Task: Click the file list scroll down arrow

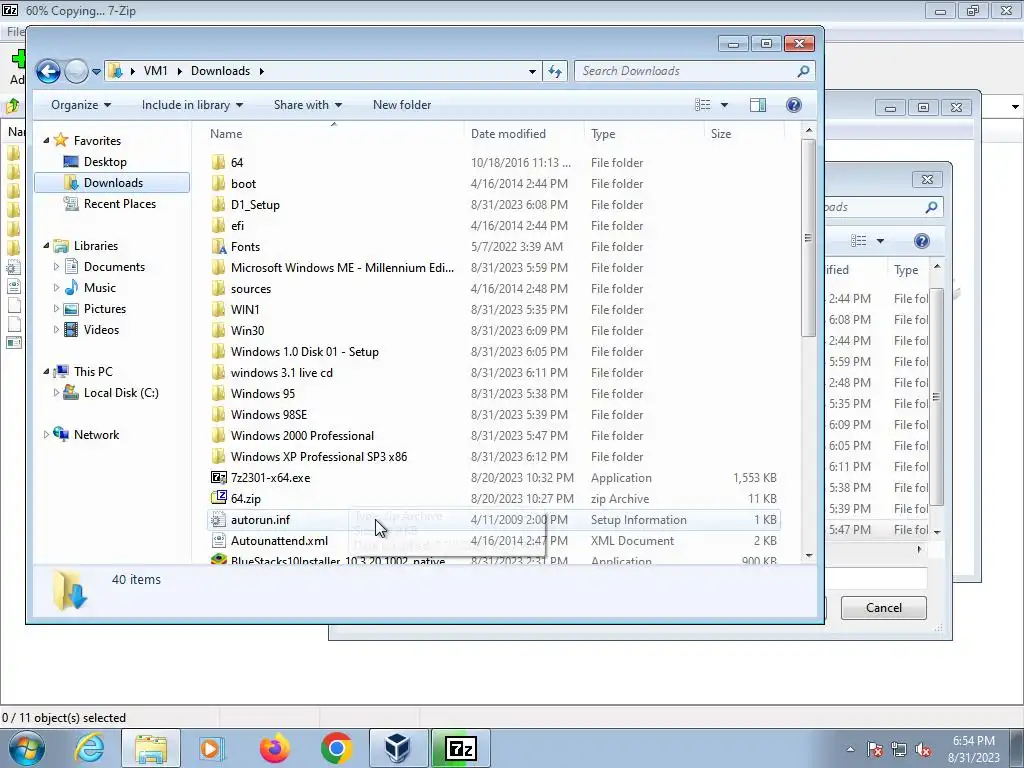Action: 808,556
